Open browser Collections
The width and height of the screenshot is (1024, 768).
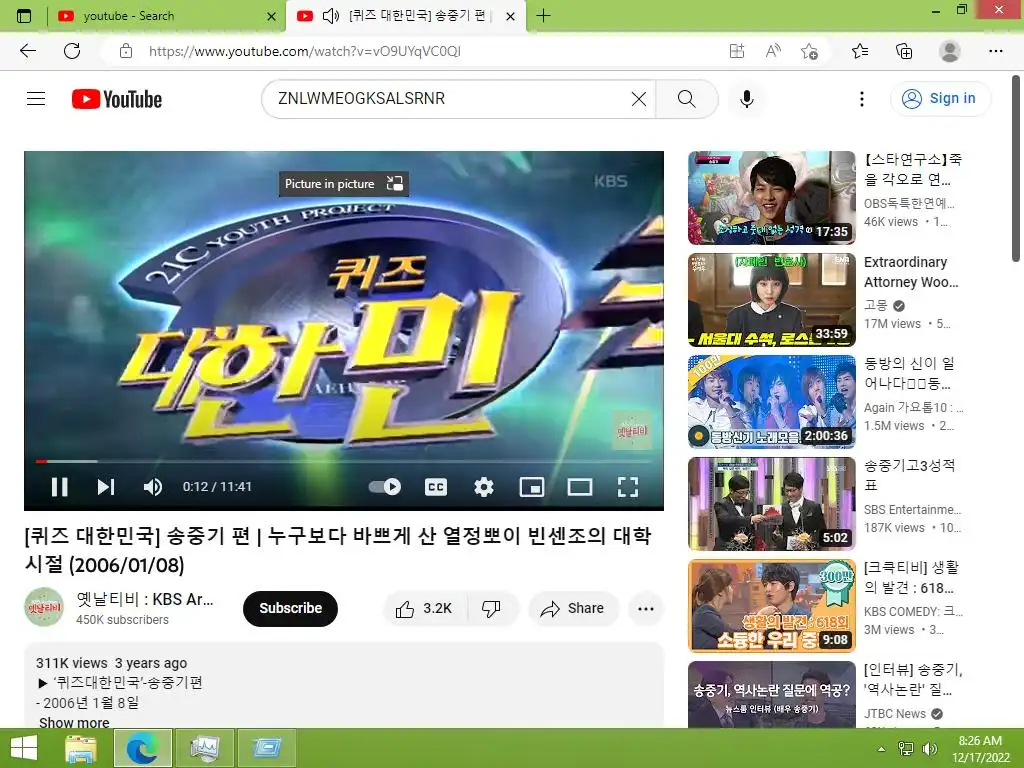point(904,51)
